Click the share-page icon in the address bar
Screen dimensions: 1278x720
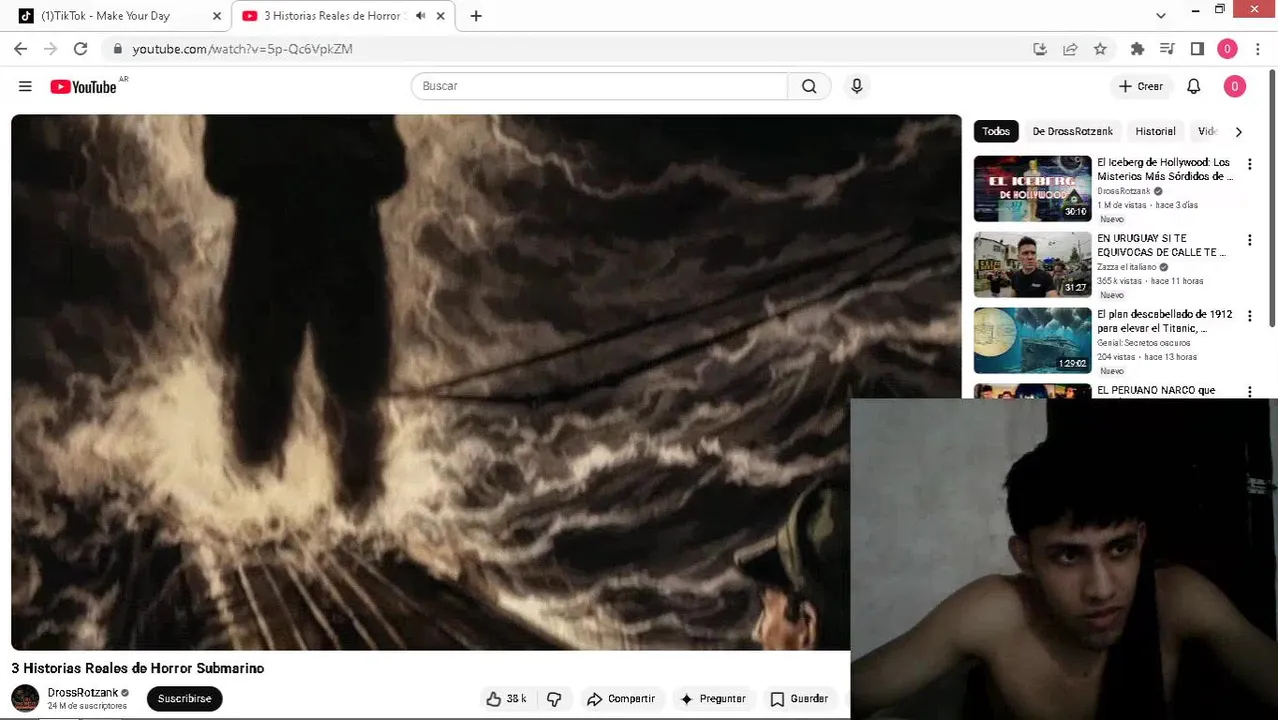1070,49
